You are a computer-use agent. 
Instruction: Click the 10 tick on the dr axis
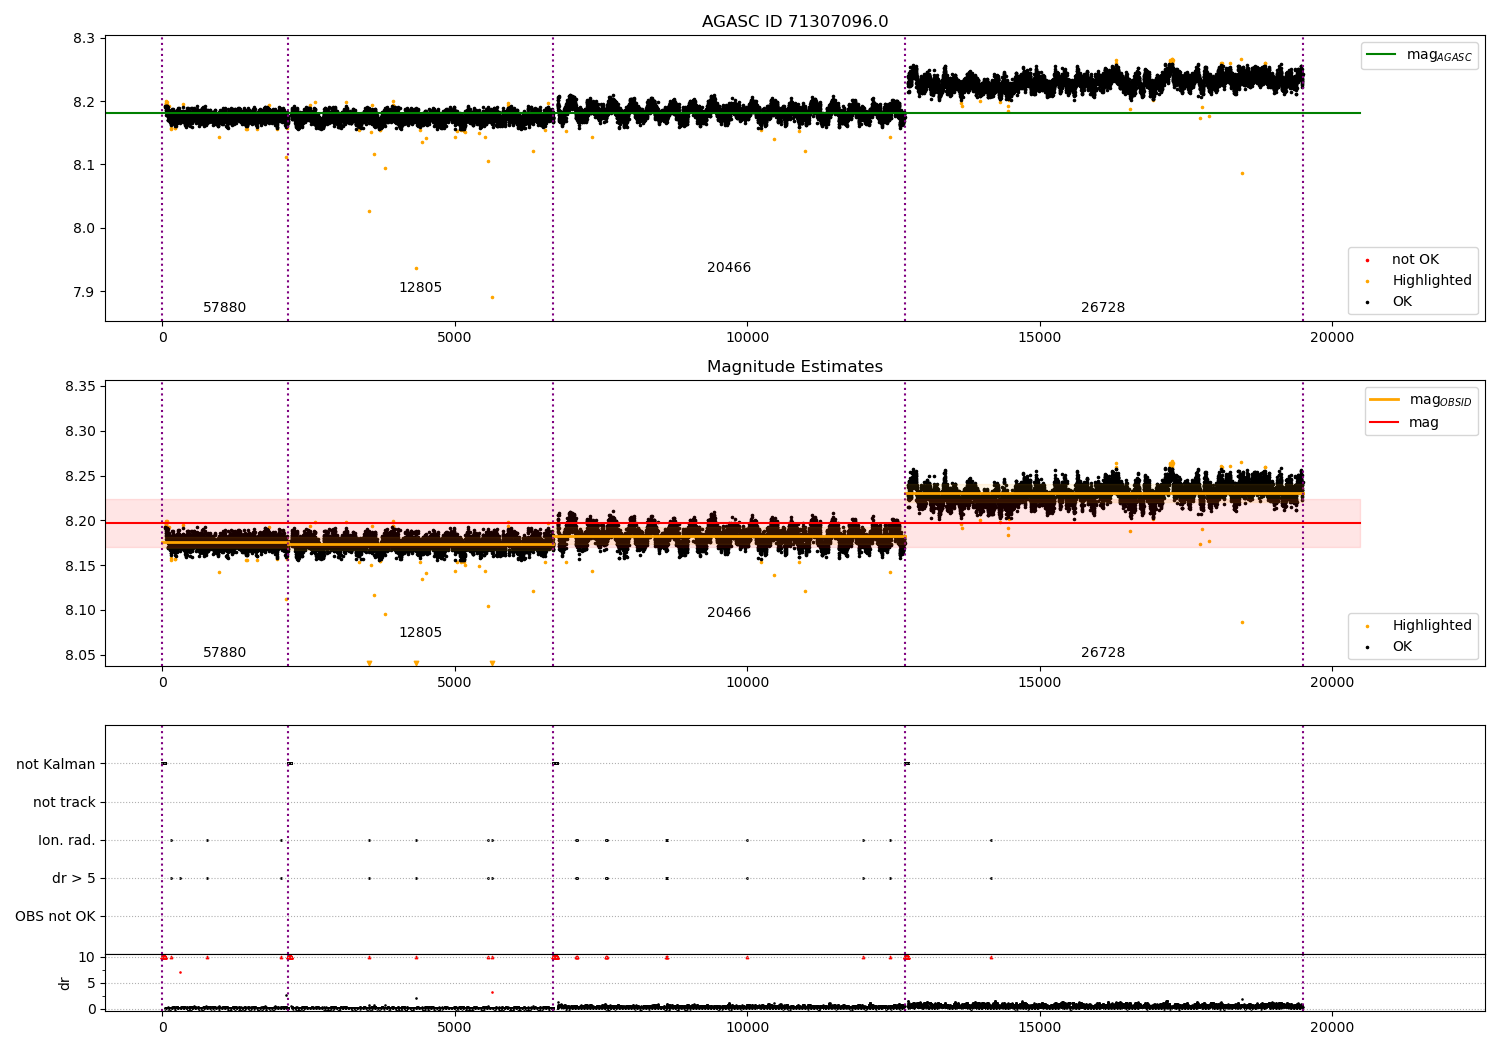pyautogui.click(x=87, y=957)
